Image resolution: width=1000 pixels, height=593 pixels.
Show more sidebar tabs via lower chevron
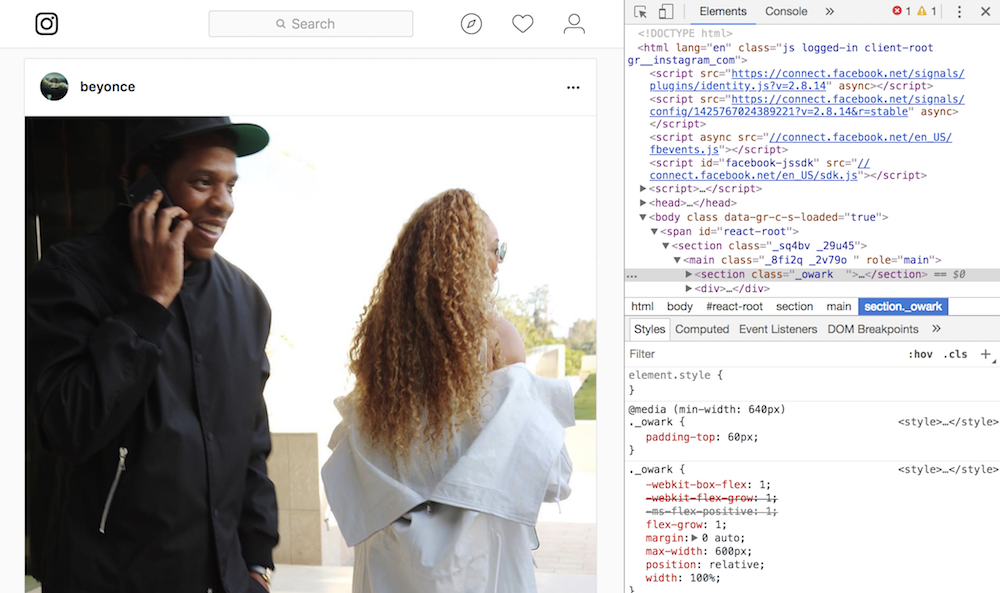[936, 328]
